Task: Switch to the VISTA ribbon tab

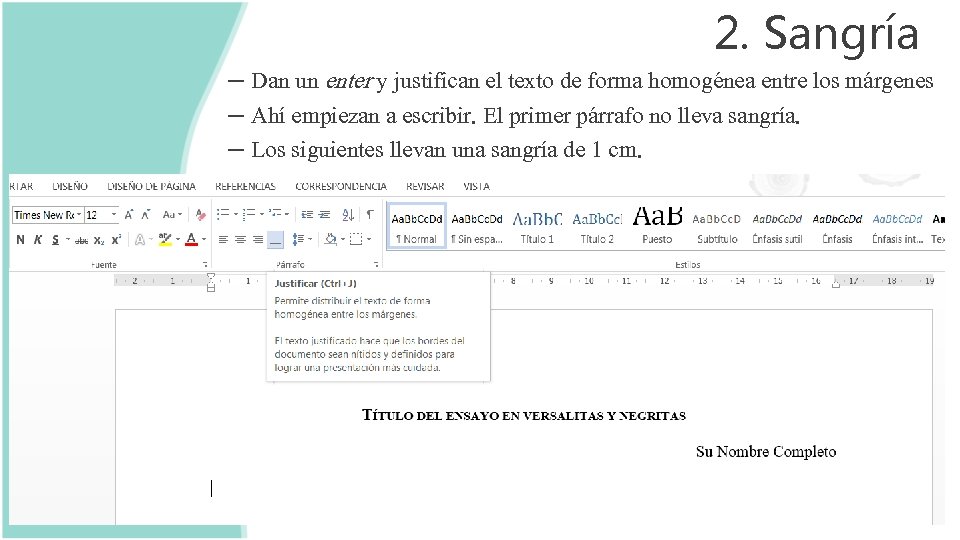Action: click(476, 186)
